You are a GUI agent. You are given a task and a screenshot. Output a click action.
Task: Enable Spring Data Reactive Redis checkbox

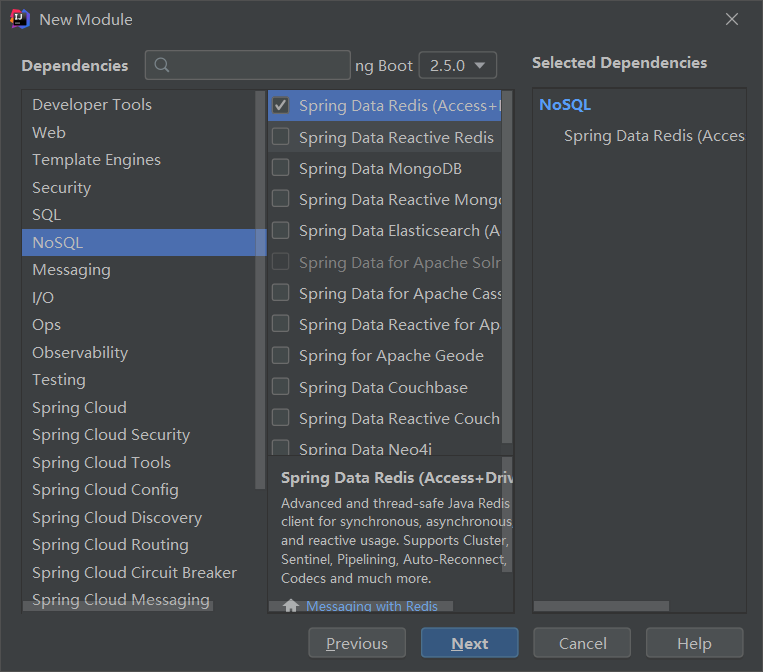pos(281,137)
